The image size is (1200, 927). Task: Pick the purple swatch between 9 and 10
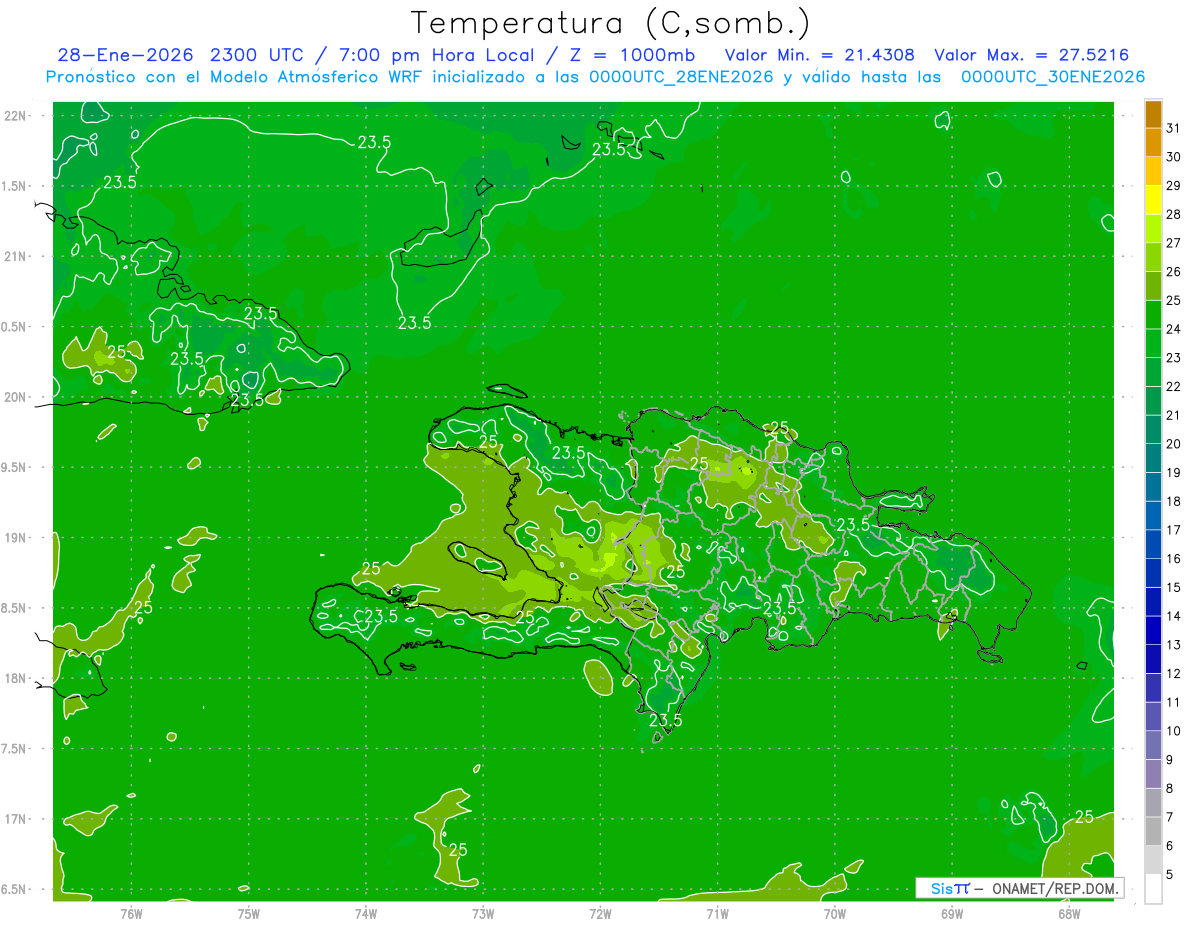point(1153,745)
